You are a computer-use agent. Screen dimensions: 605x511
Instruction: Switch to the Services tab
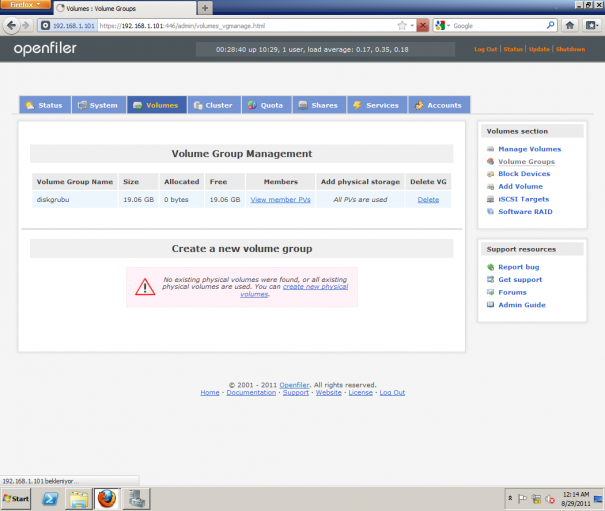(x=377, y=105)
